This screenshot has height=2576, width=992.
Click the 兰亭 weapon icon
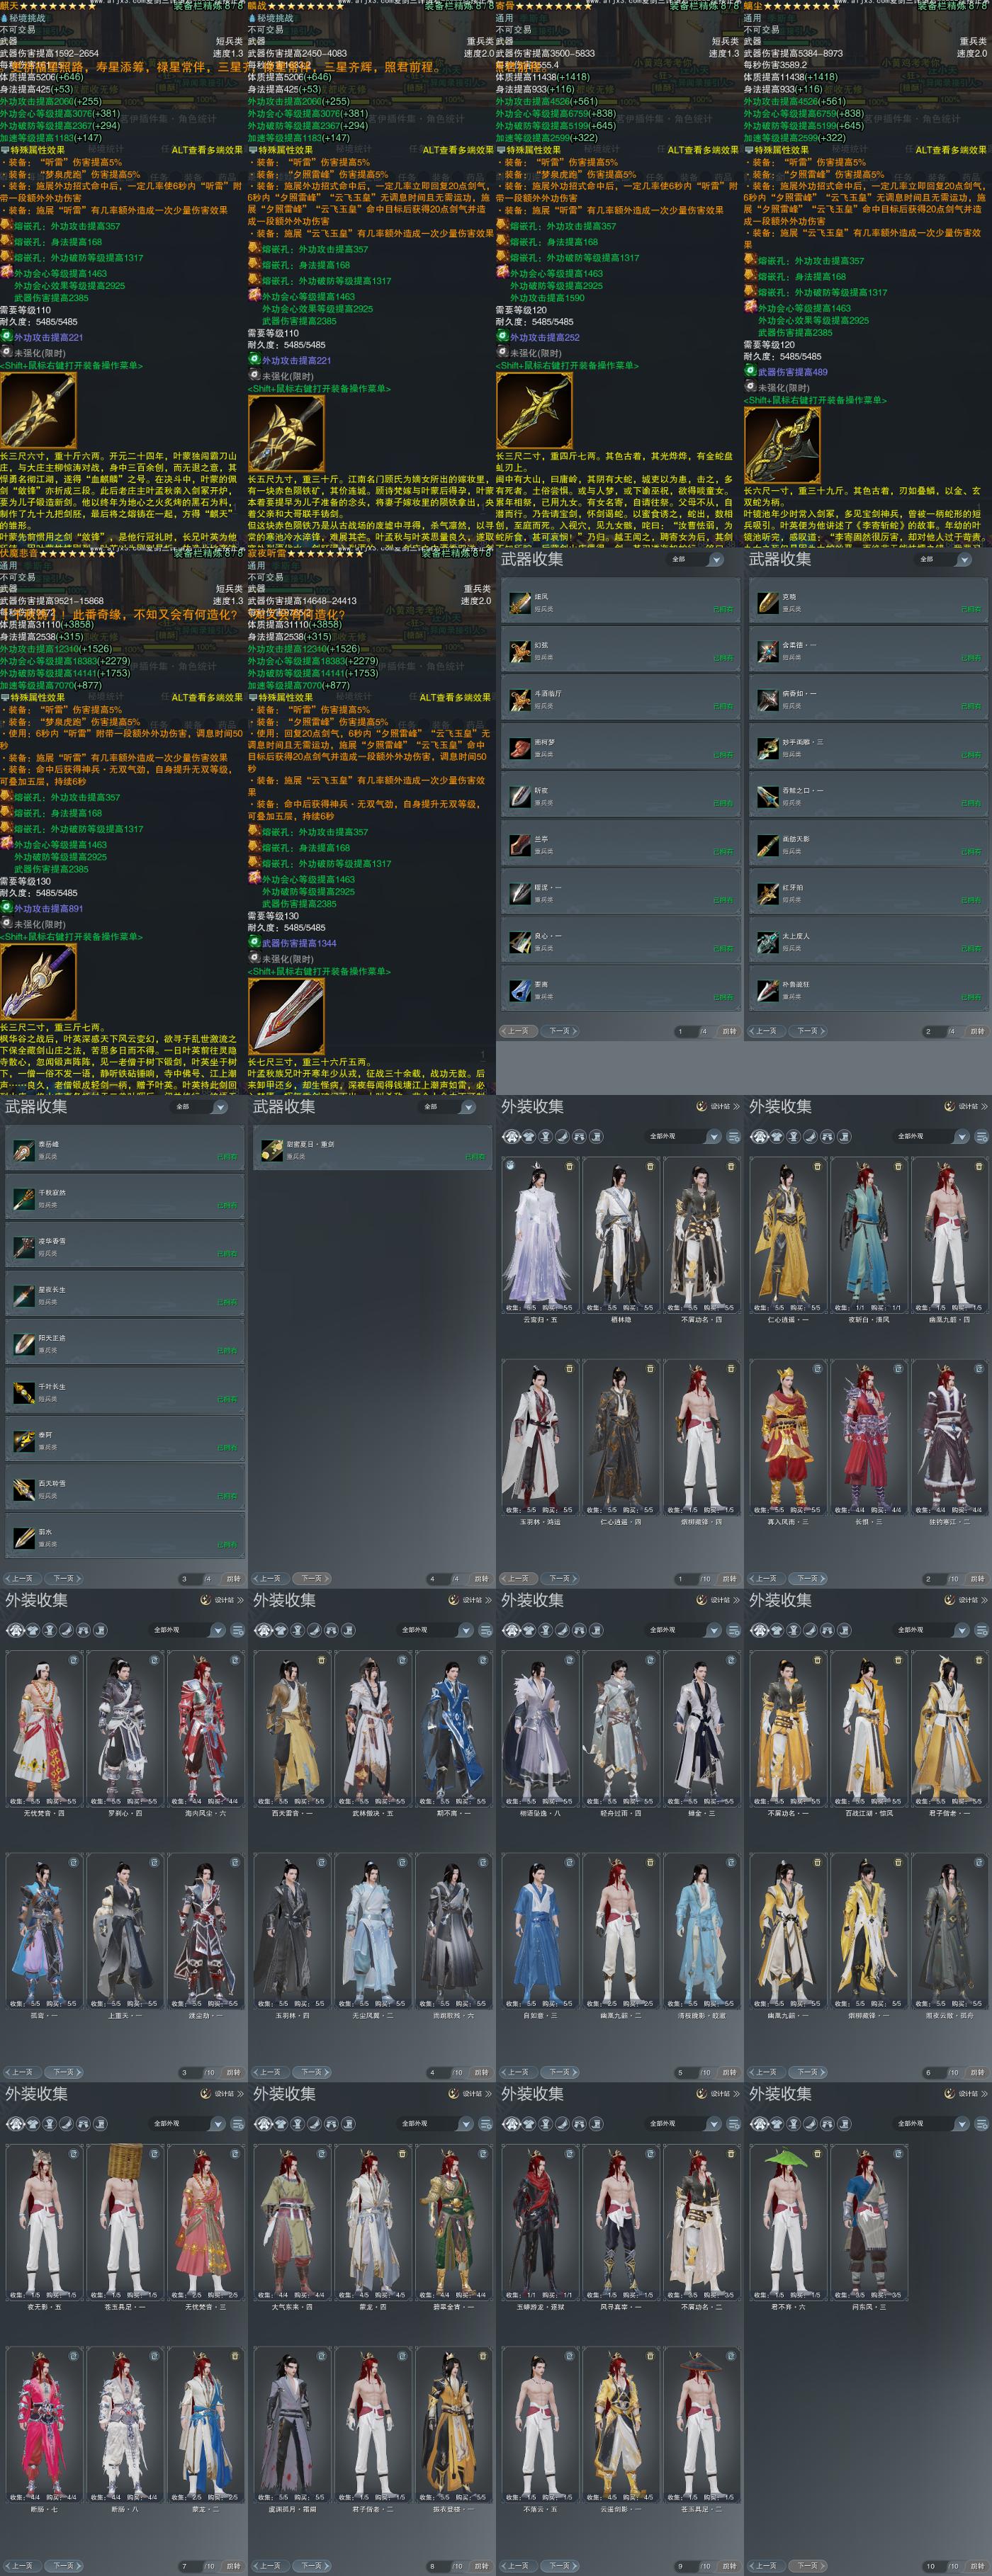(520, 844)
